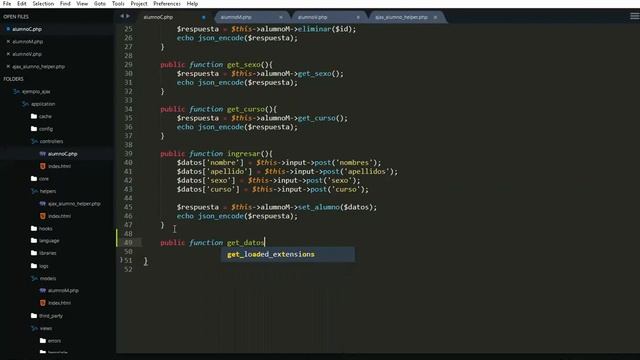Screen dimensions: 640x360
Task: Close the alumnoM.php tab
Action: [281, 17]
